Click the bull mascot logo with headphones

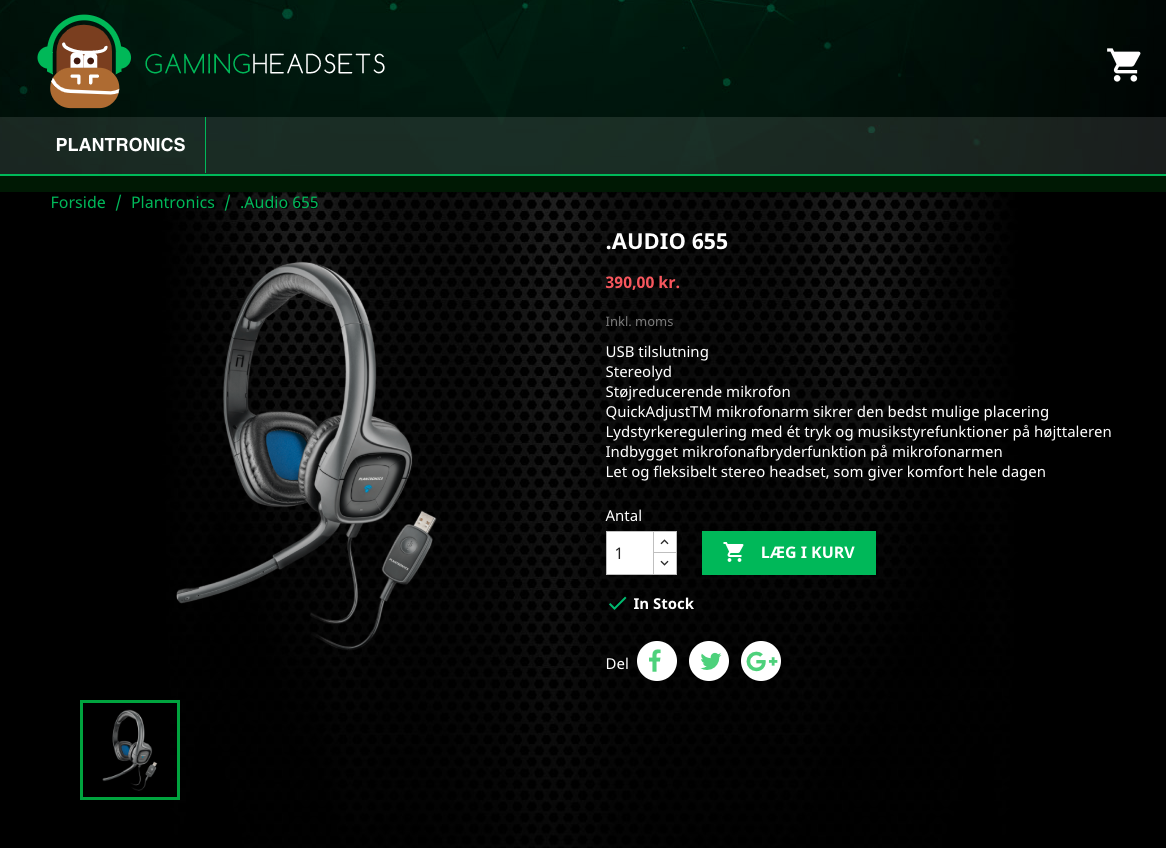[84, 62]
